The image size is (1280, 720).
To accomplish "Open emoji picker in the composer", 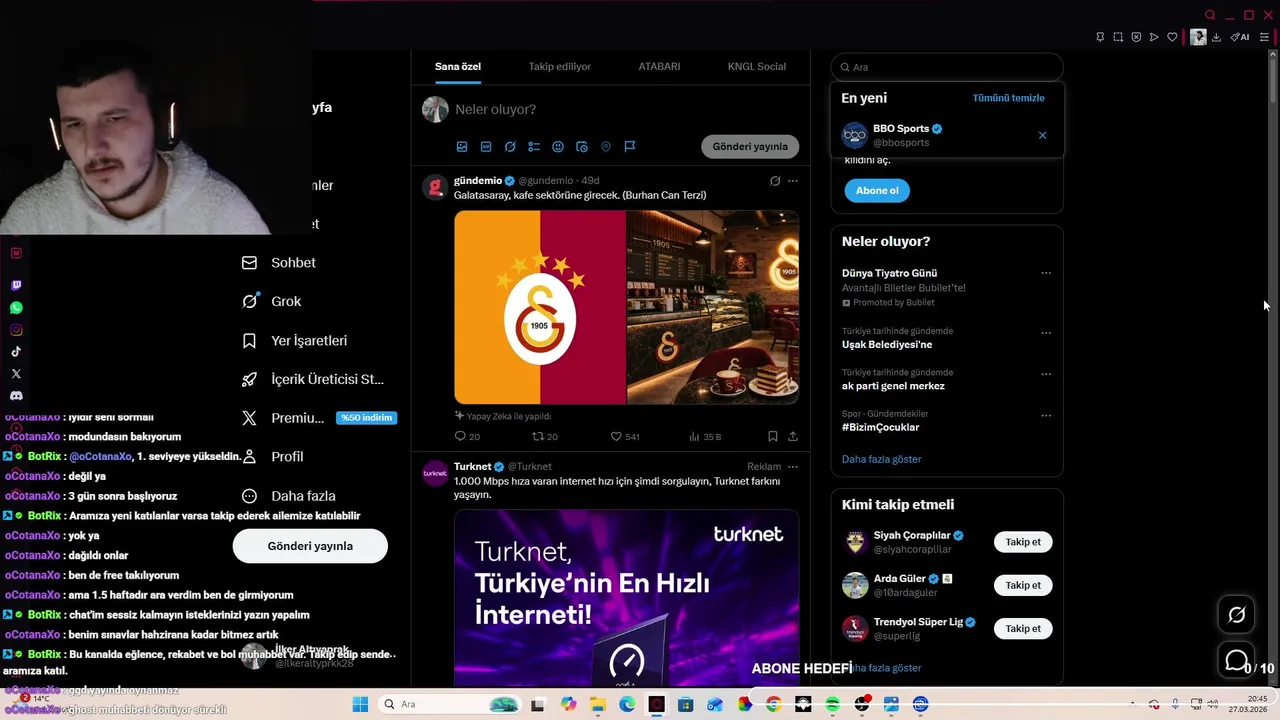I will tap(558, 146).
